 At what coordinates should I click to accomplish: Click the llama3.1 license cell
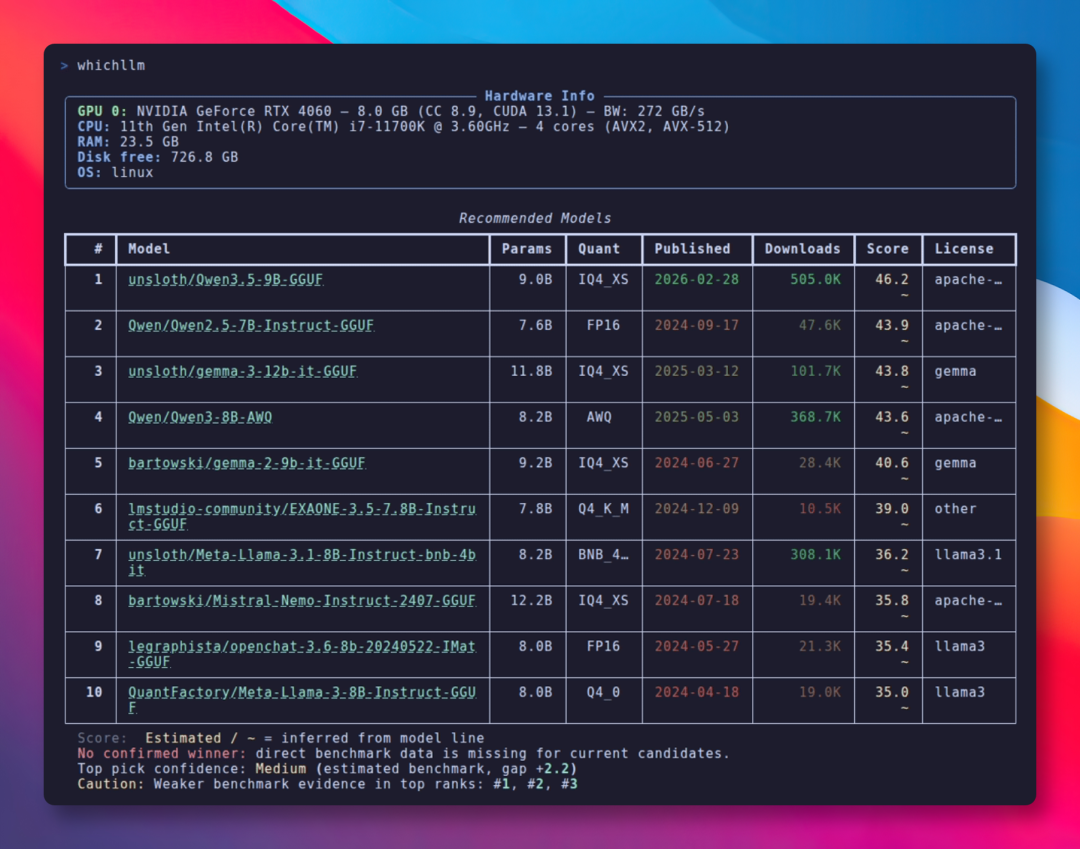point(968,554)
